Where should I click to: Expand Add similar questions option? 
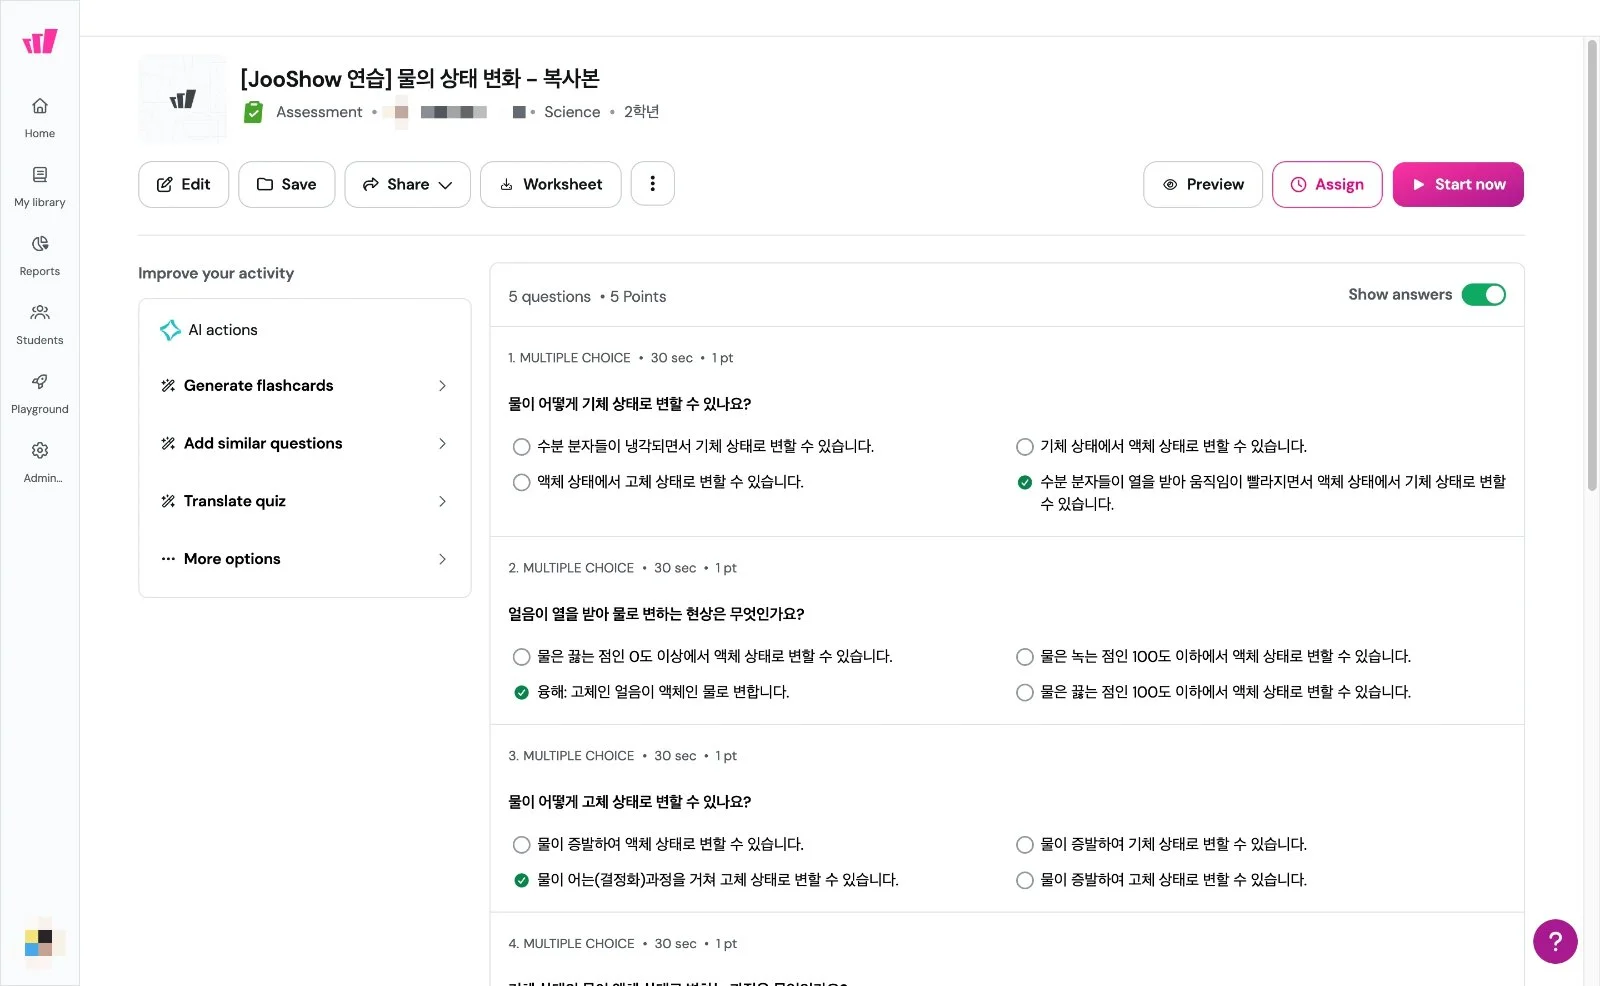pos(305,444)
